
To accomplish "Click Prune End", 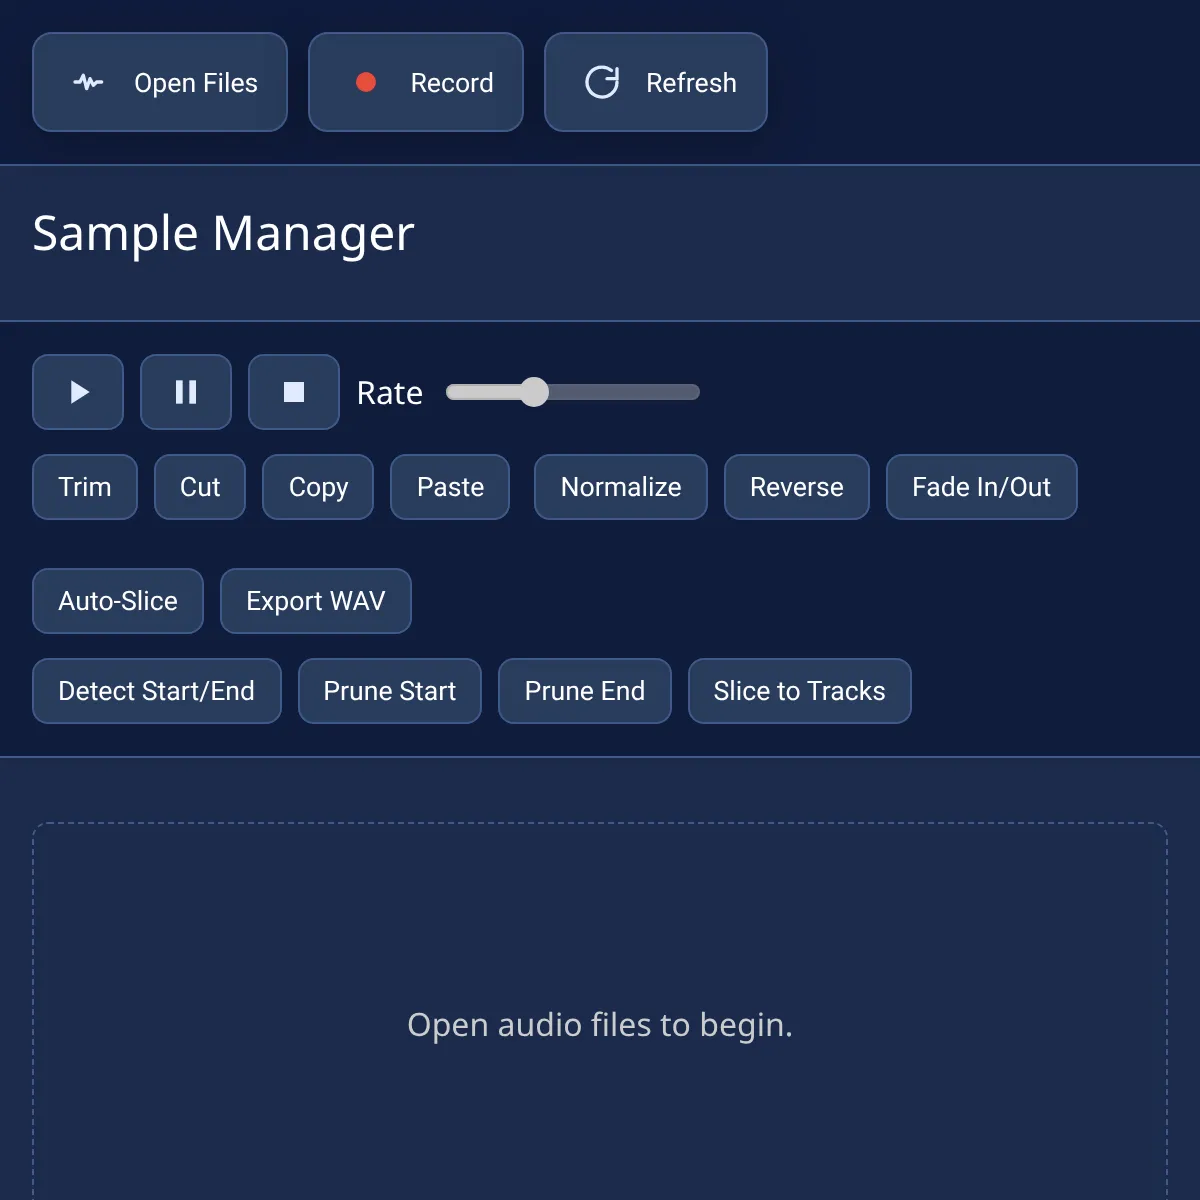I will pyautogui.click(x=585, y=691).
